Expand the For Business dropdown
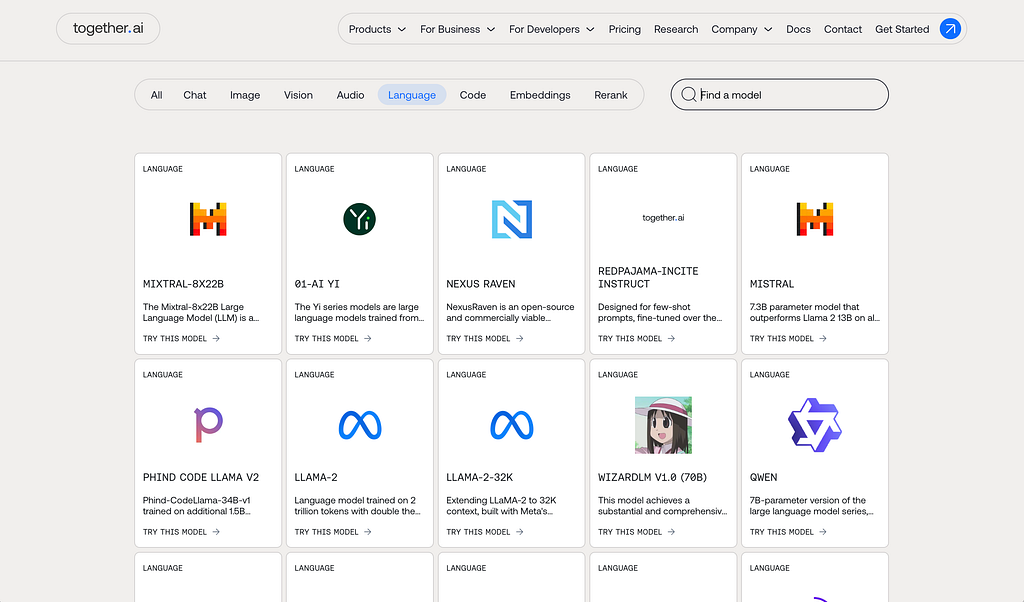Screen dimensions: 1024x602 [458, 29]
